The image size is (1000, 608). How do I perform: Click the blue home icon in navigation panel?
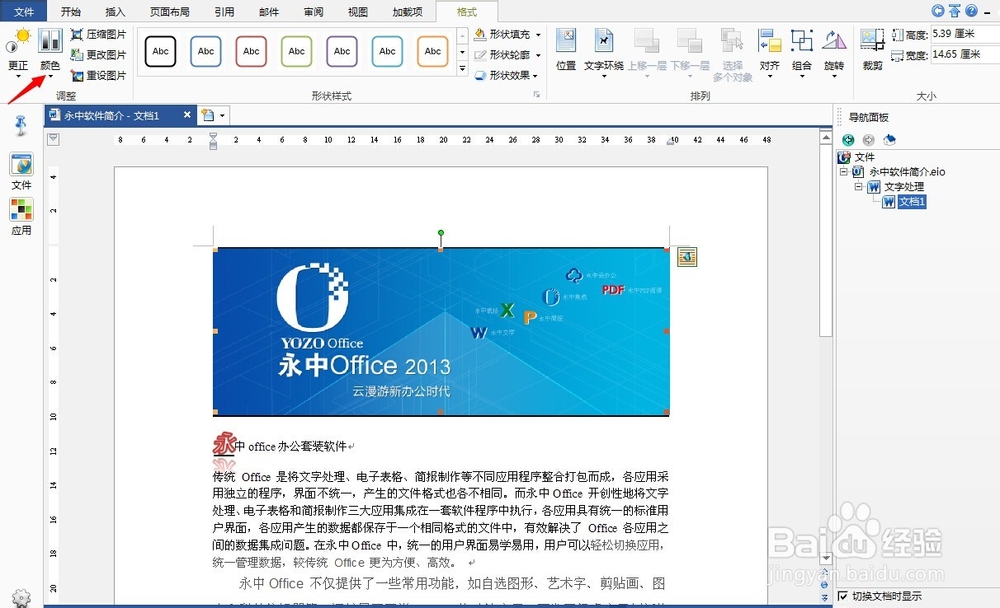[x=889, y=140]
